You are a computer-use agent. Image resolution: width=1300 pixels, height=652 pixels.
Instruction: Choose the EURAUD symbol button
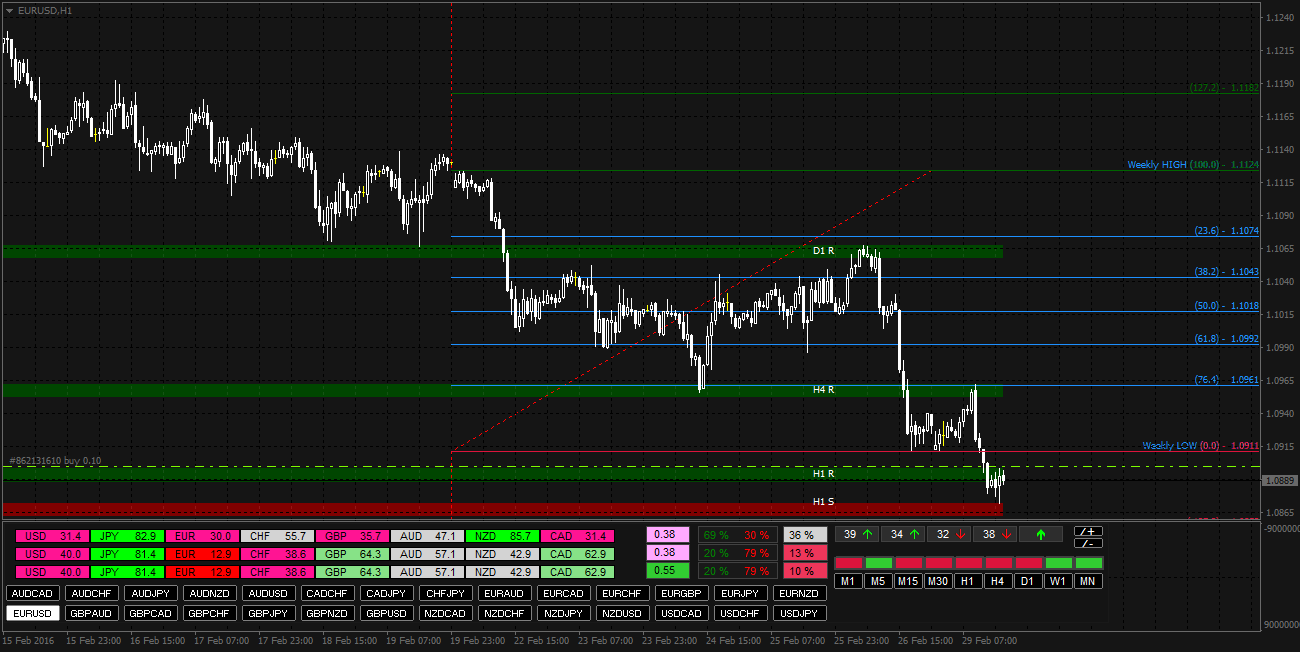(505, 593)
